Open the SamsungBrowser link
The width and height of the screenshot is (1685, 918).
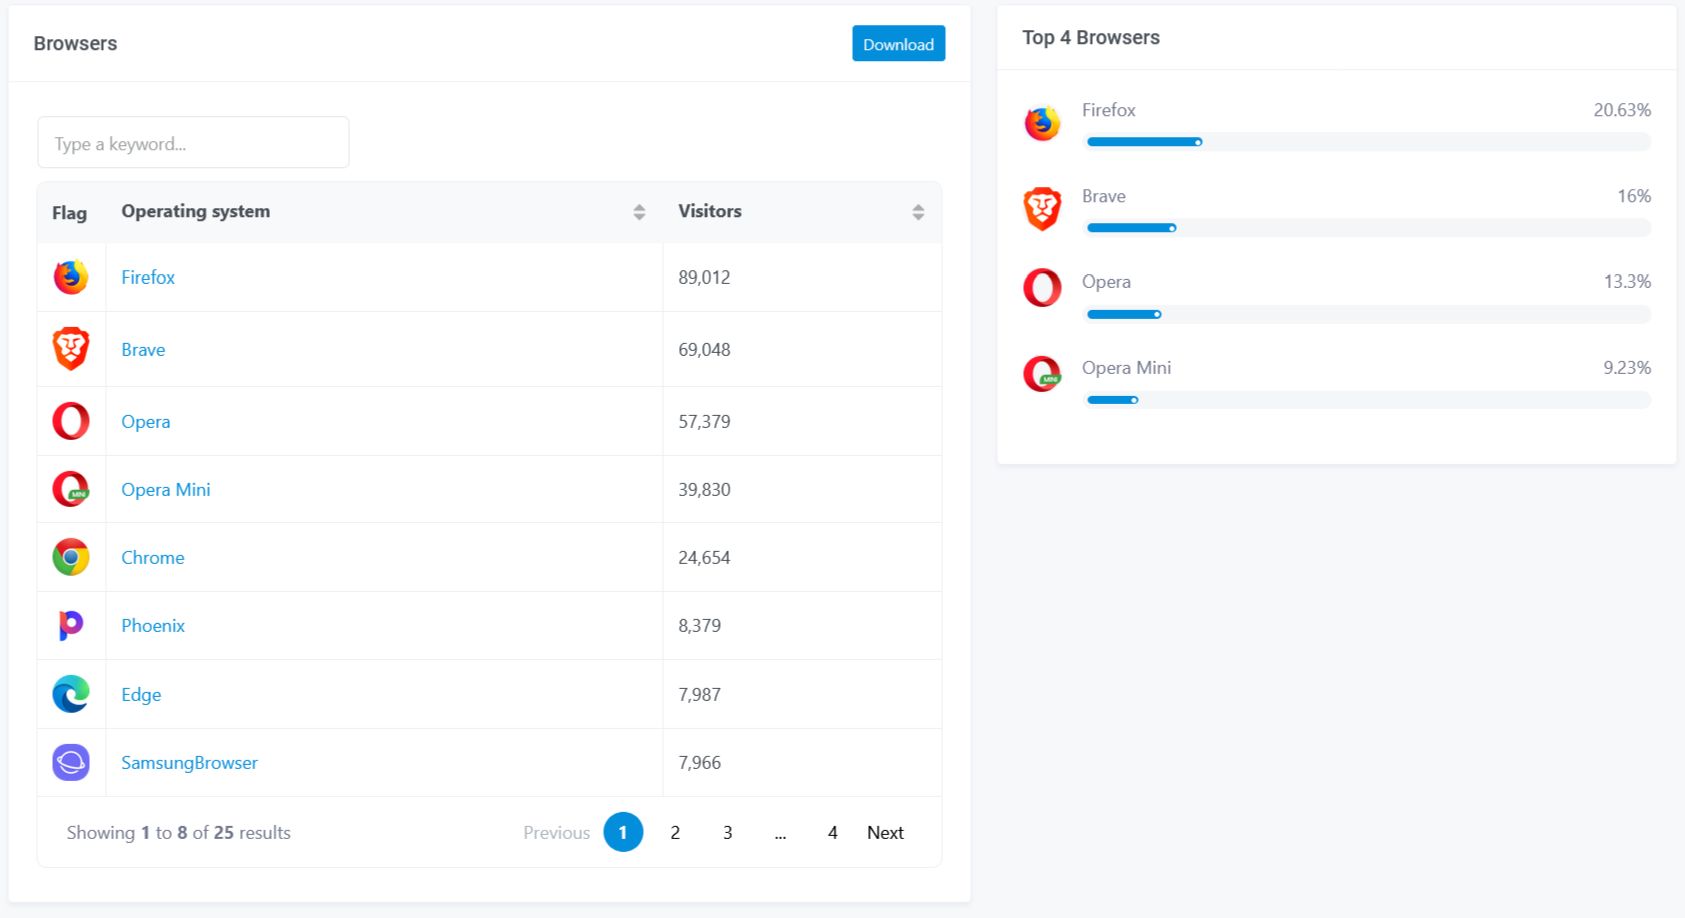click(189, 762)
